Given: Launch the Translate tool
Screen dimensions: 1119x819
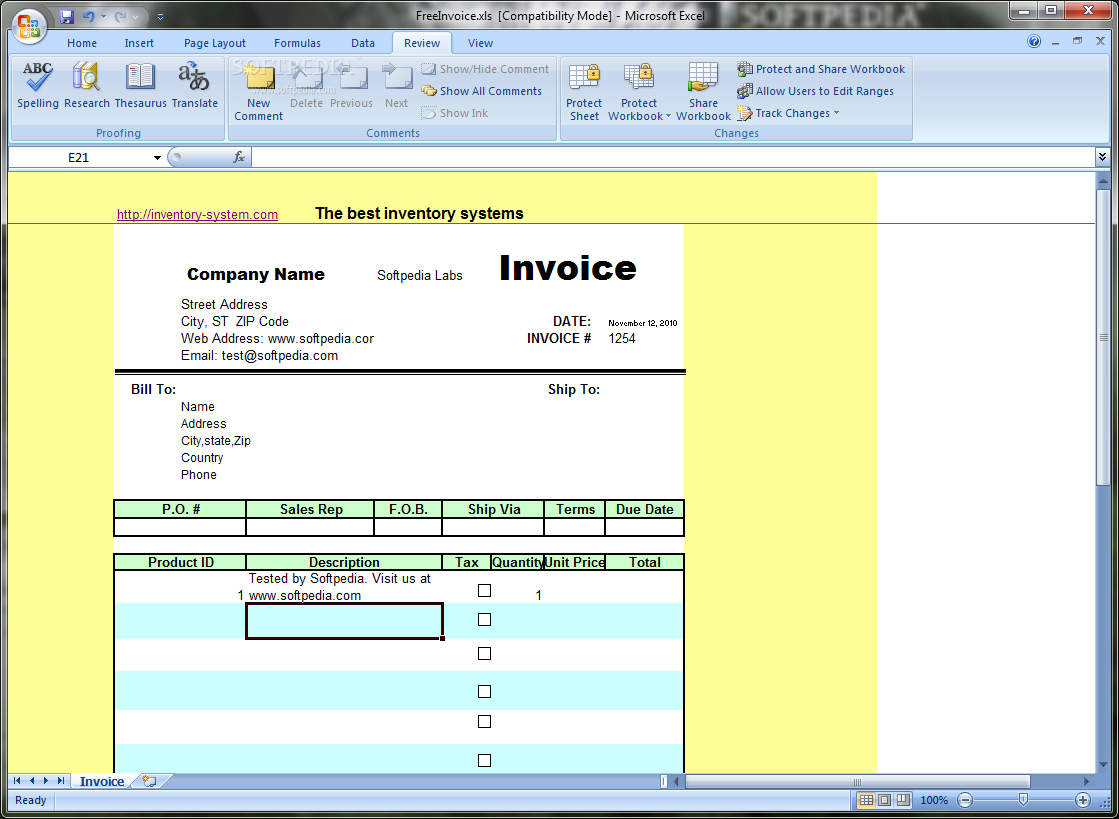Looking at the screenshot, I should [194, 85].
